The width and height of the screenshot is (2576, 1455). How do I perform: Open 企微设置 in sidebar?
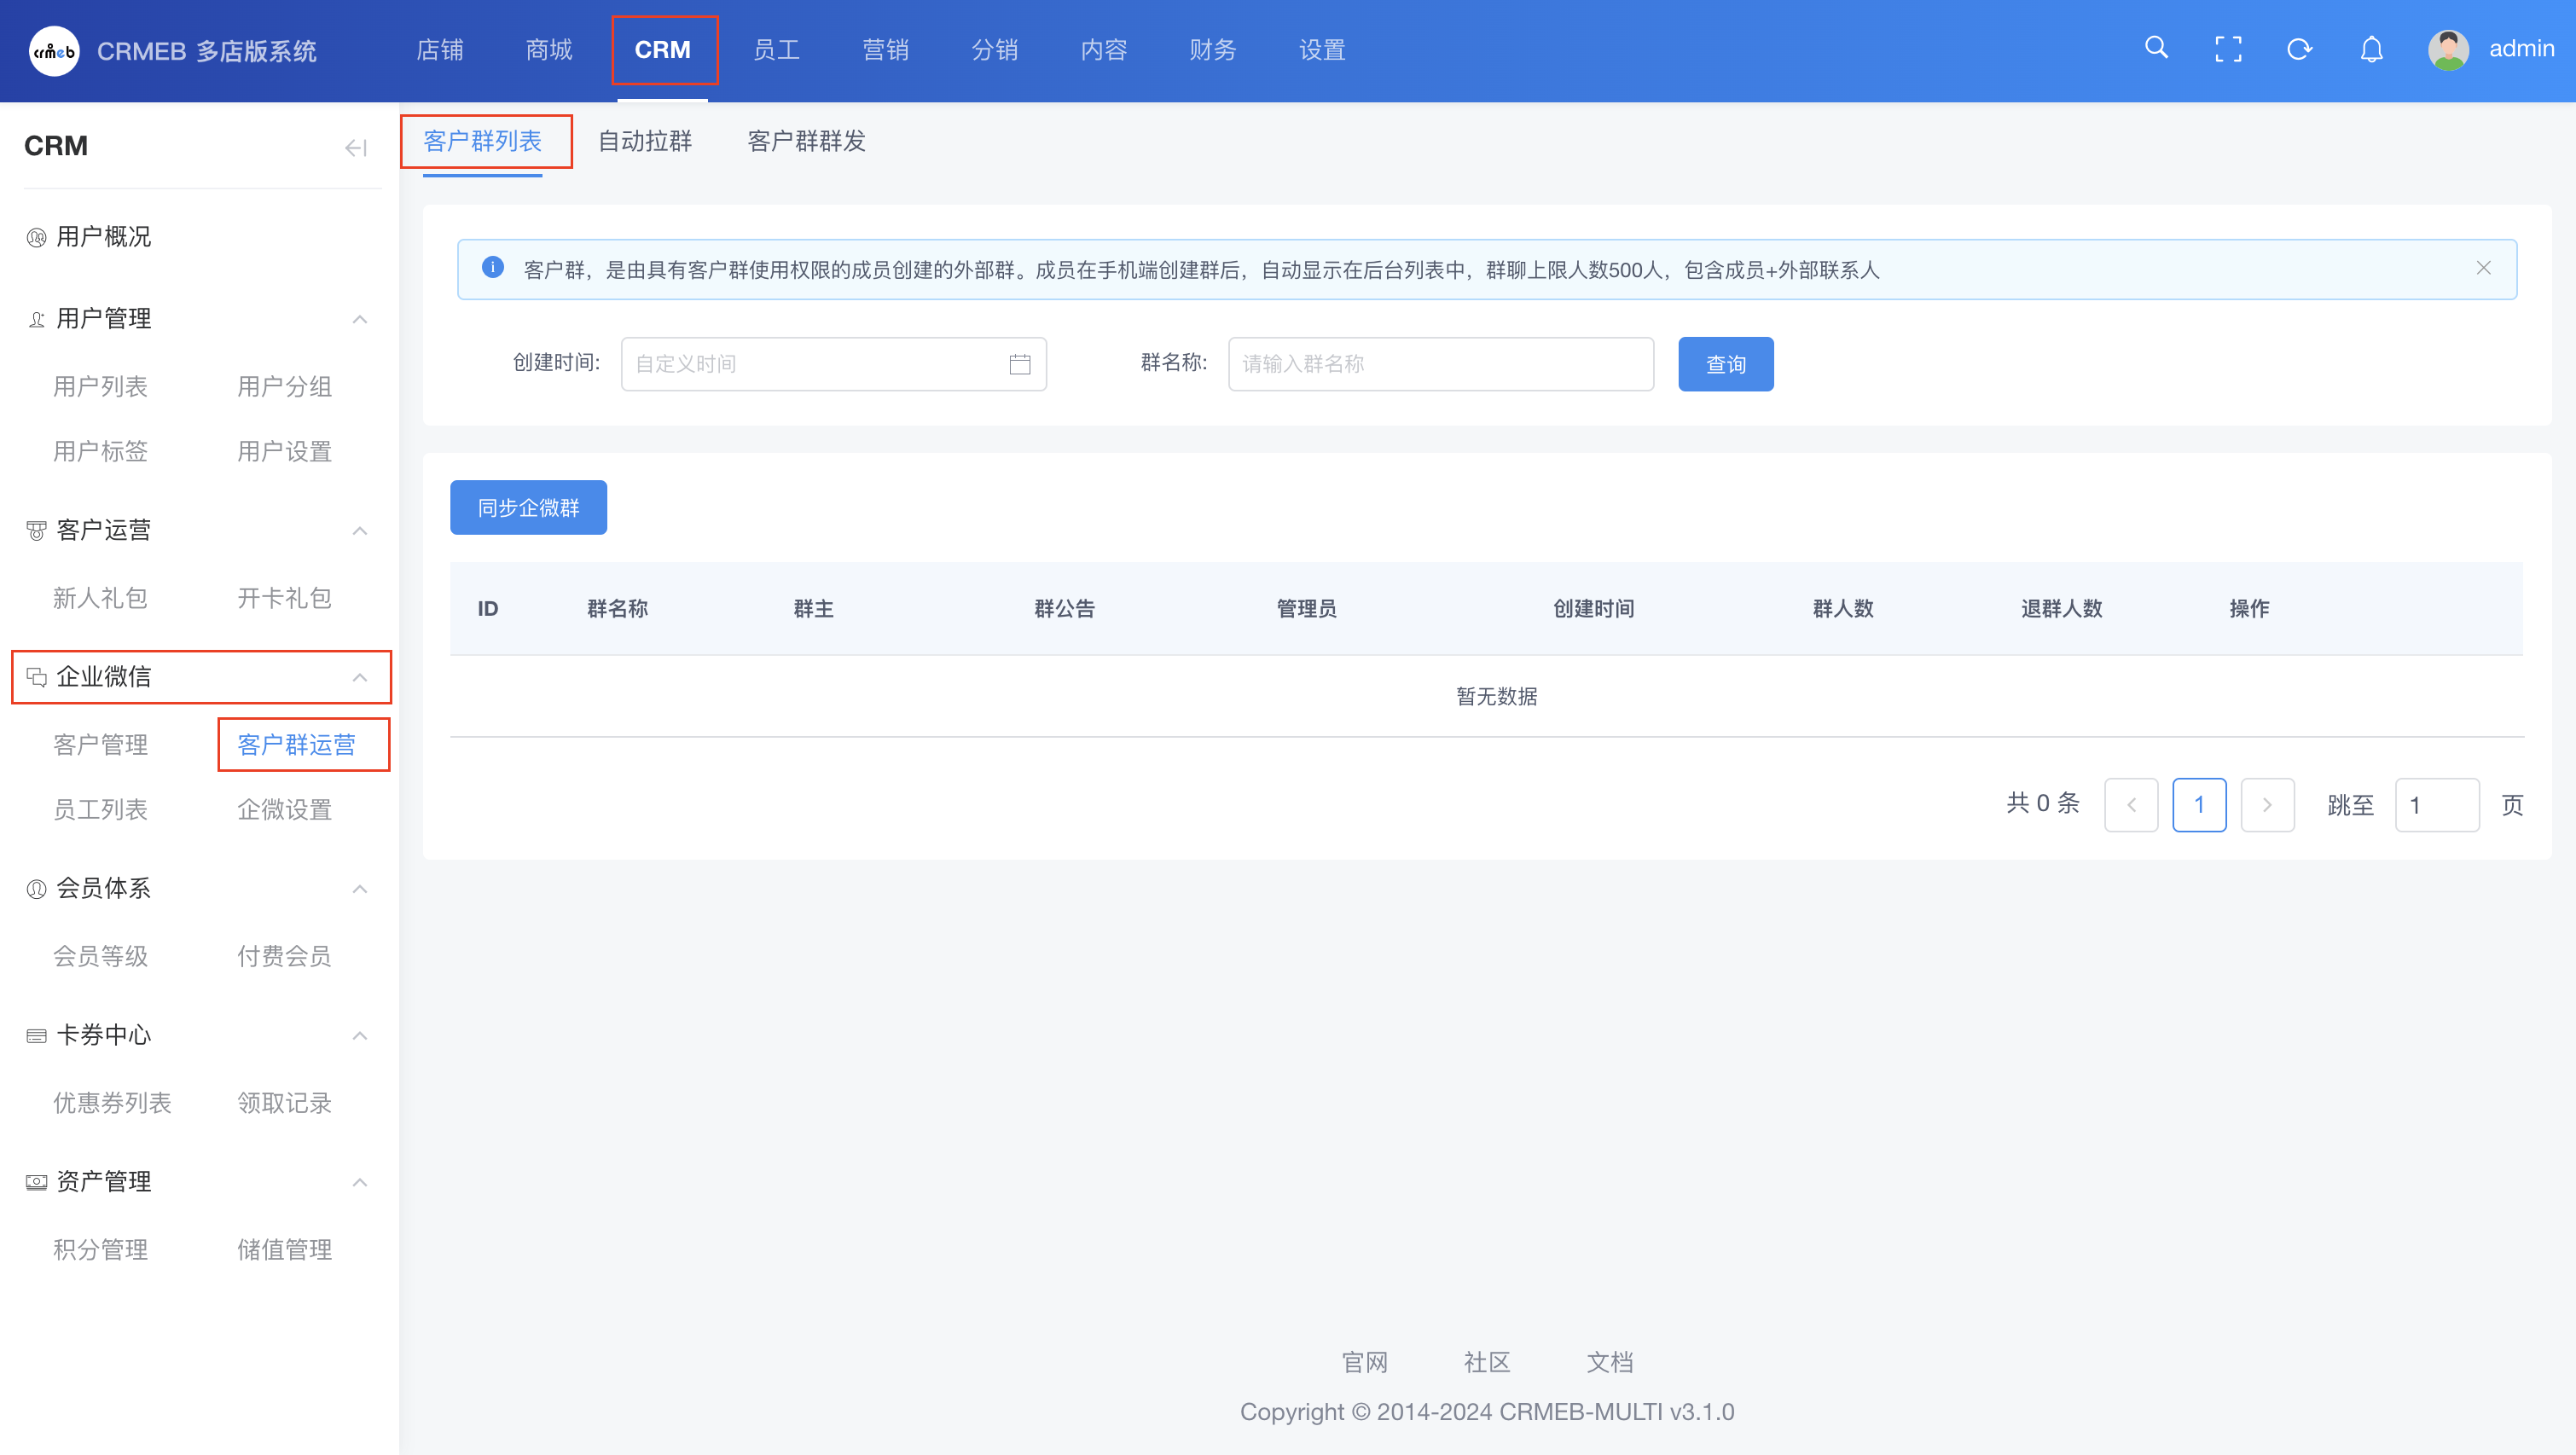click(284, 810)
